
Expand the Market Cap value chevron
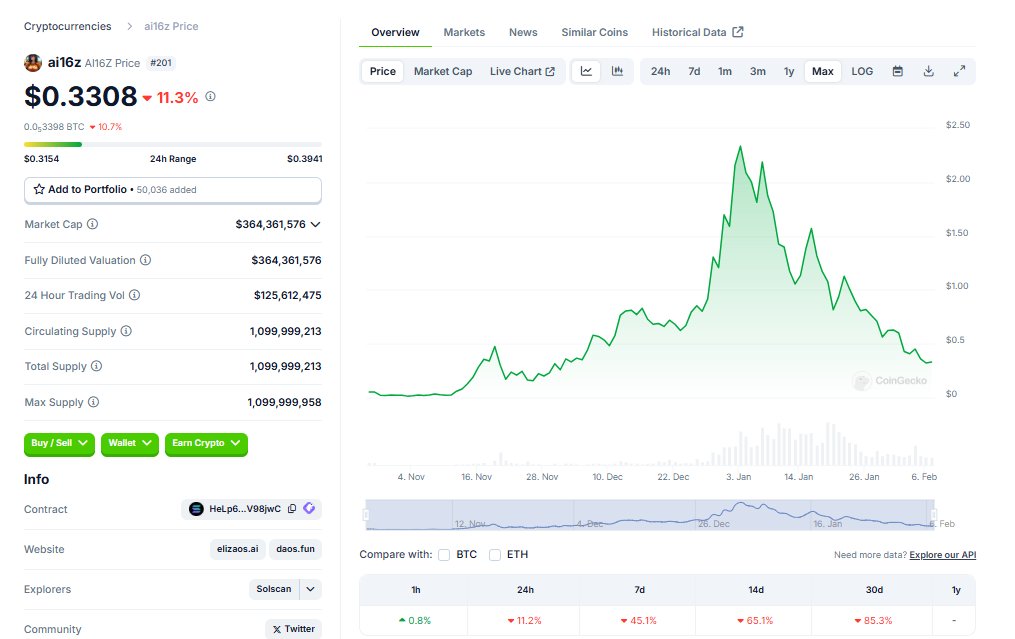point(315,225)
